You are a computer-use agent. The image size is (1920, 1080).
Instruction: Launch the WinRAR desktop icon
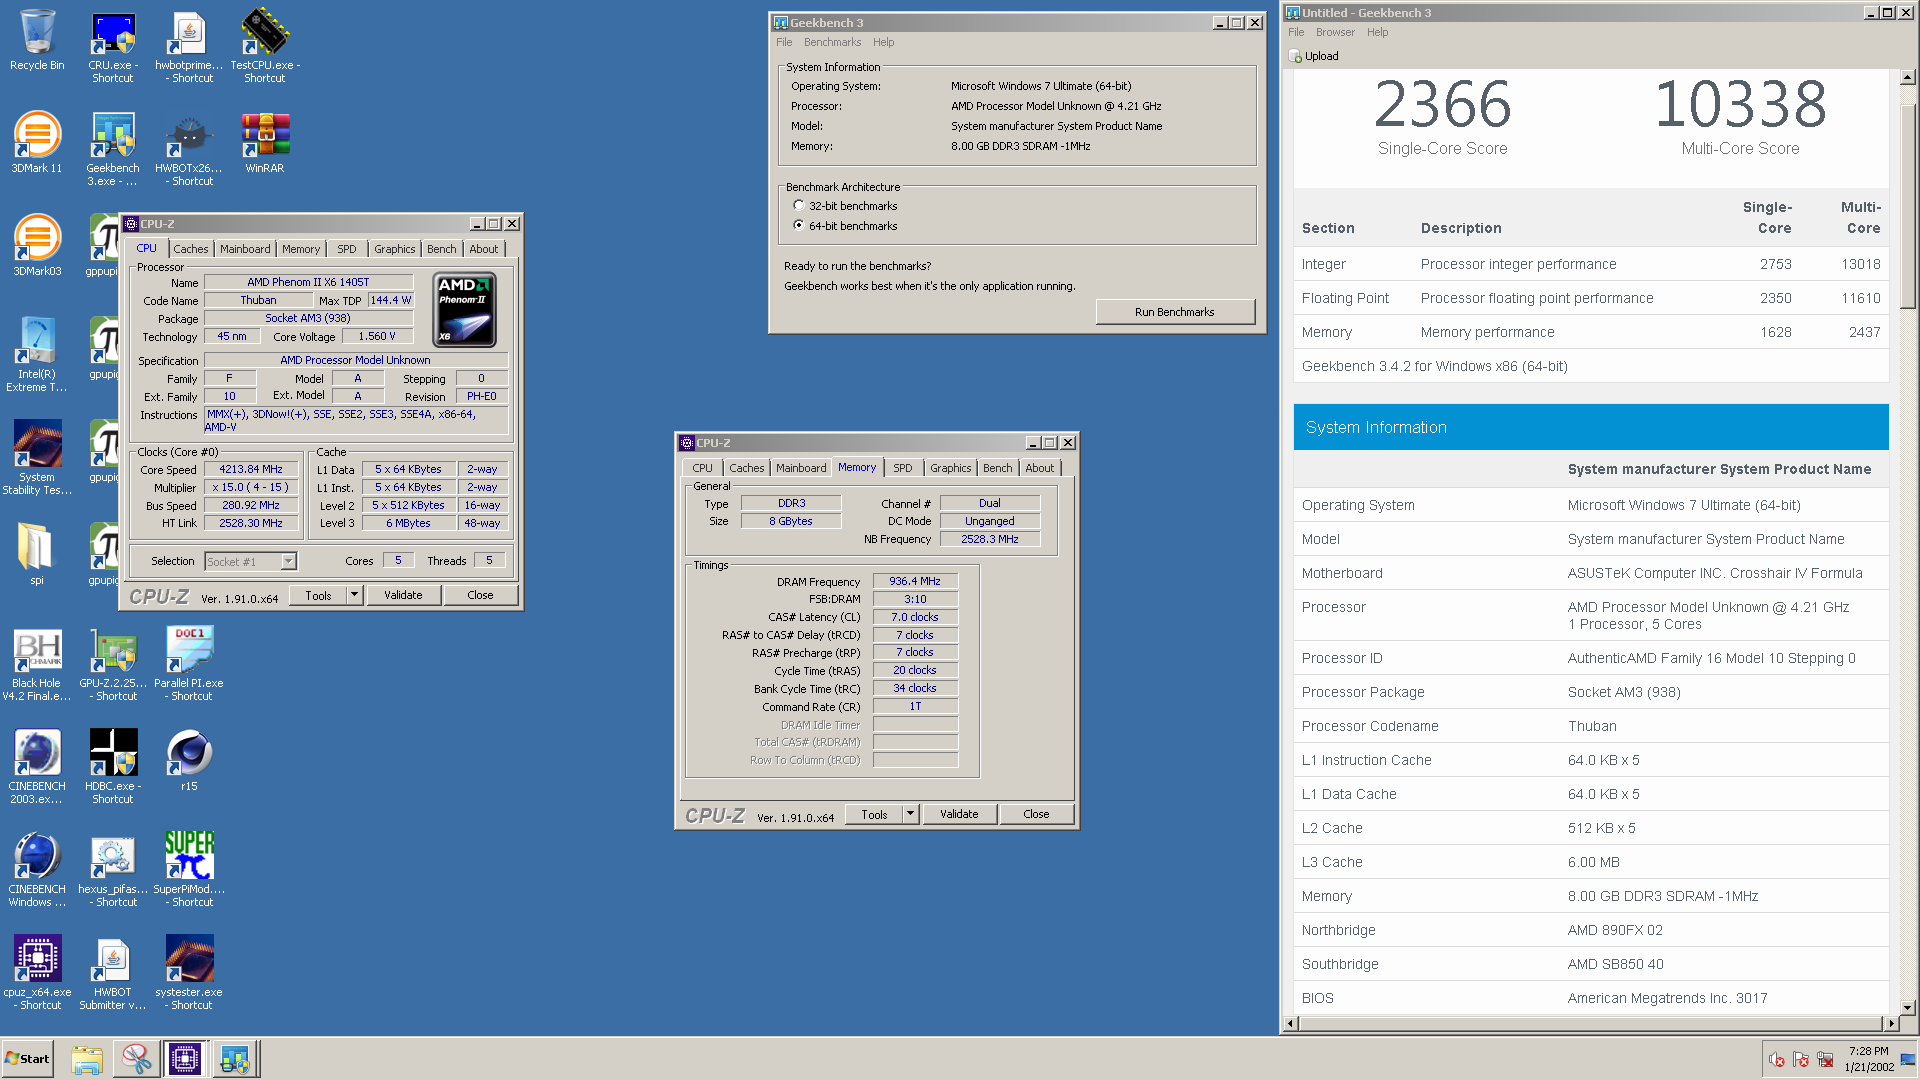(265, 142)
